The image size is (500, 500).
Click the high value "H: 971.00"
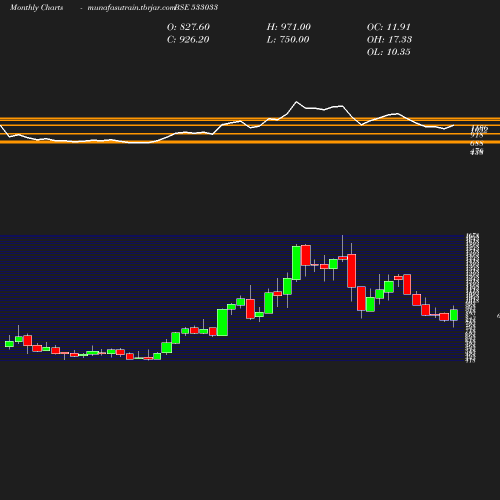coord(289,27)
